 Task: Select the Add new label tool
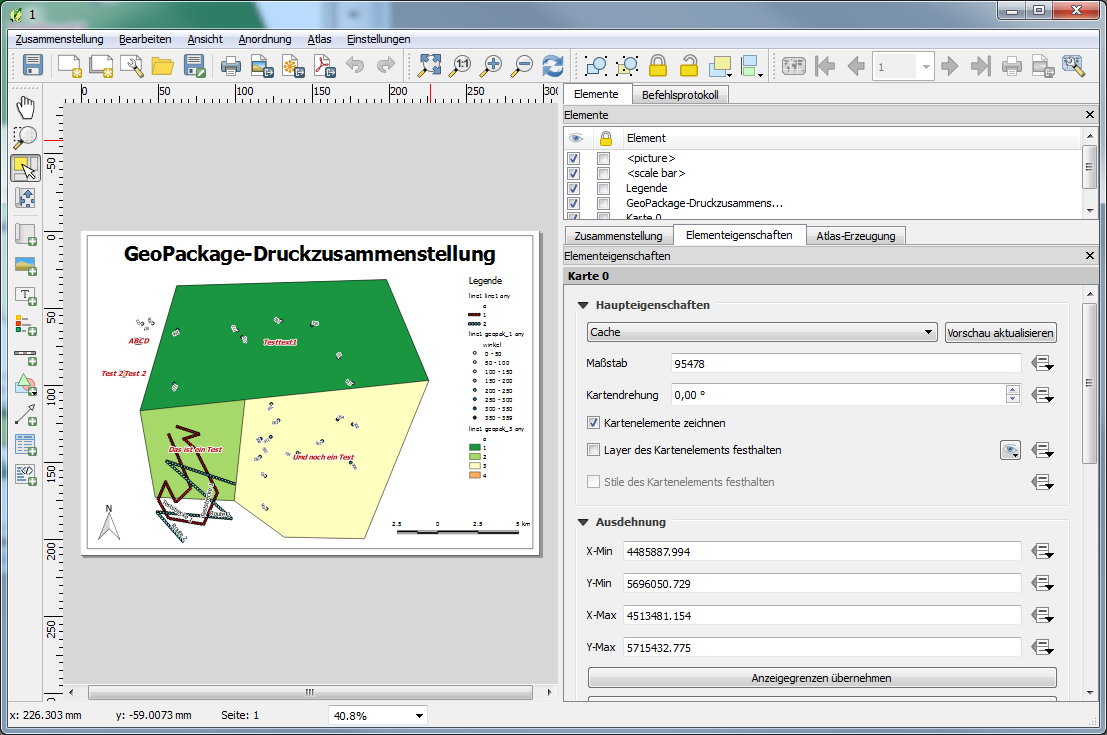[25, 295]
